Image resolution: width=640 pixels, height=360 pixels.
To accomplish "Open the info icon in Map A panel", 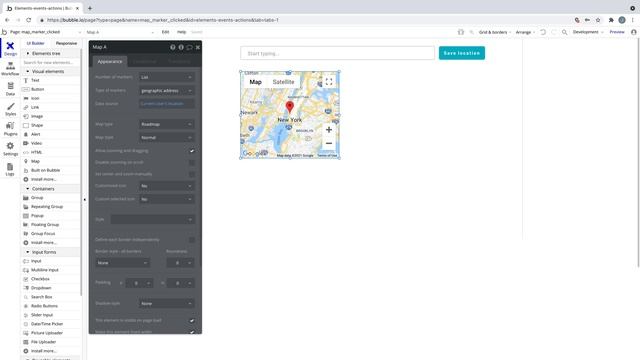I will tap(181, 47).
